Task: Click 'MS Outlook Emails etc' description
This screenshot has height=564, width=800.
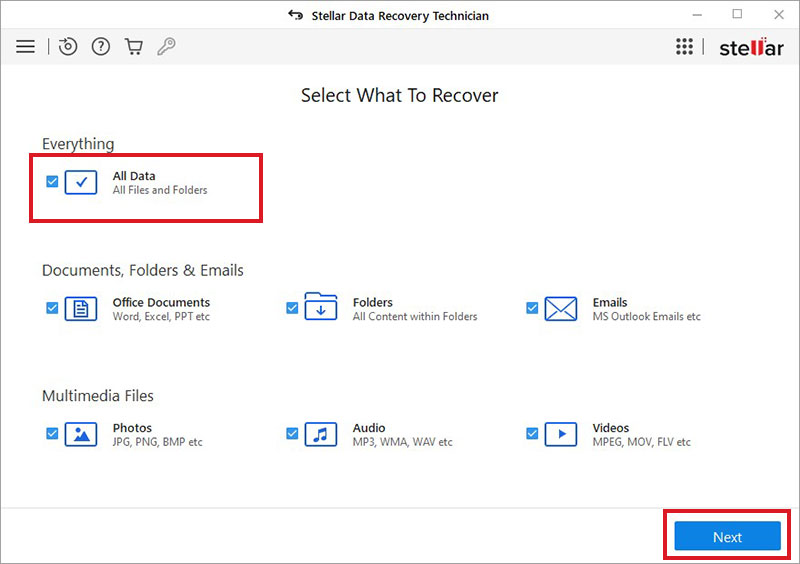Action: point(646,317)
